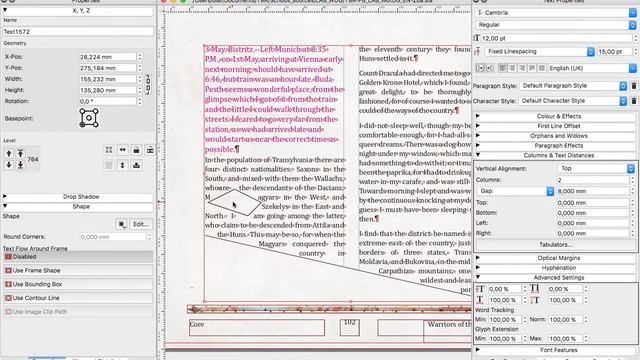Set text to forced justified
Image resolution: width=640 pixels, height=360 pixels.
pos(542,68)
